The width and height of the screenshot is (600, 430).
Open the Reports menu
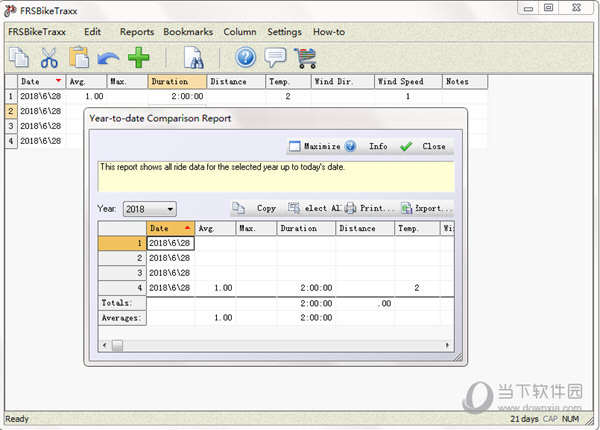coord(137,32)
